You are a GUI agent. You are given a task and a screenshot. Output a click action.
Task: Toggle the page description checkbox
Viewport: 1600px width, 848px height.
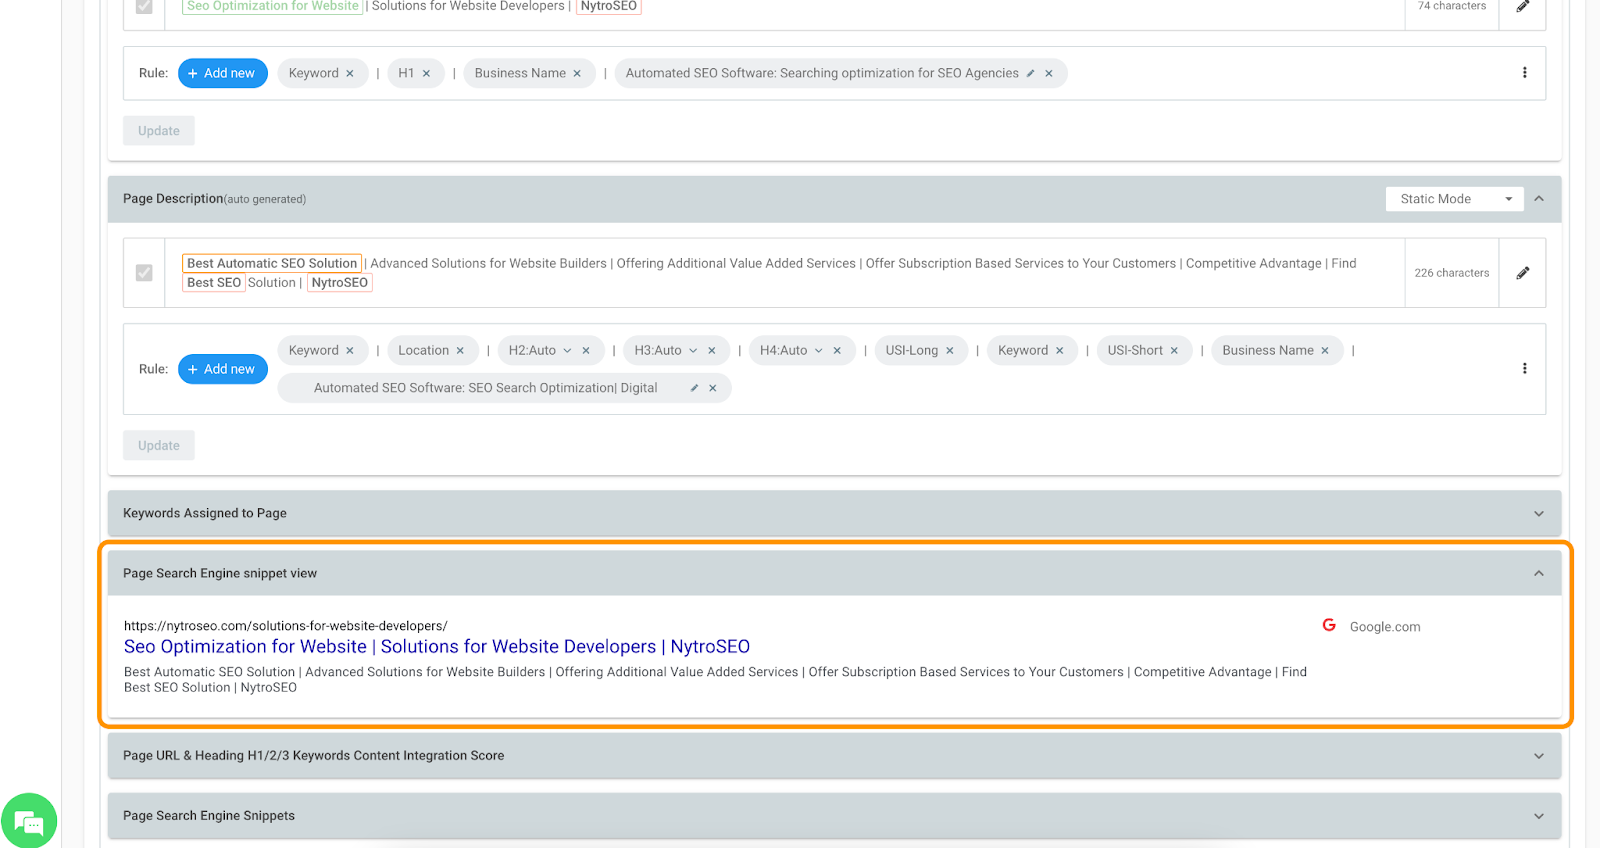click(x=144, y=272)
